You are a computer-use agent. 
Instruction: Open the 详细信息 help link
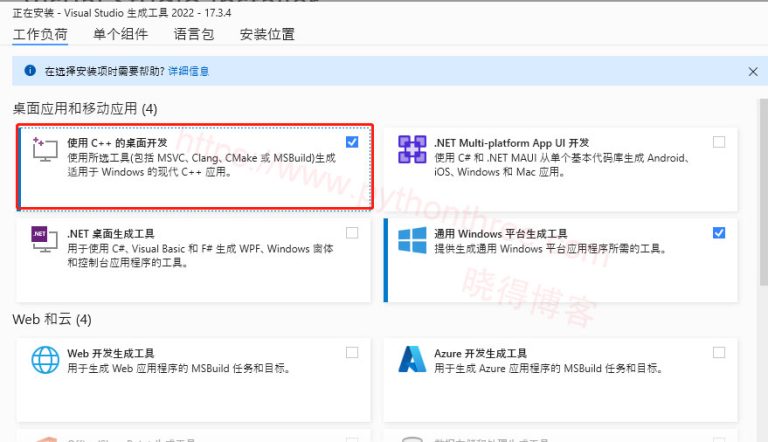point(188,72)
